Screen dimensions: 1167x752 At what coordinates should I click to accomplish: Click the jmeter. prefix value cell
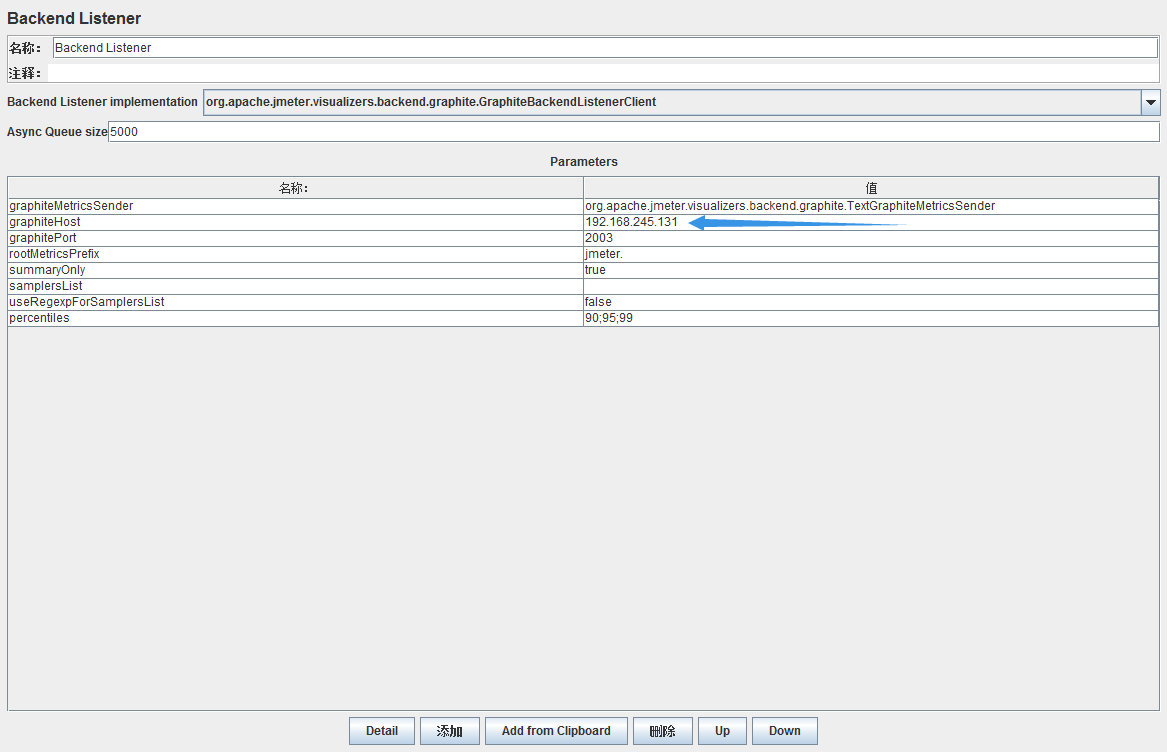click(x=871, y=254)
